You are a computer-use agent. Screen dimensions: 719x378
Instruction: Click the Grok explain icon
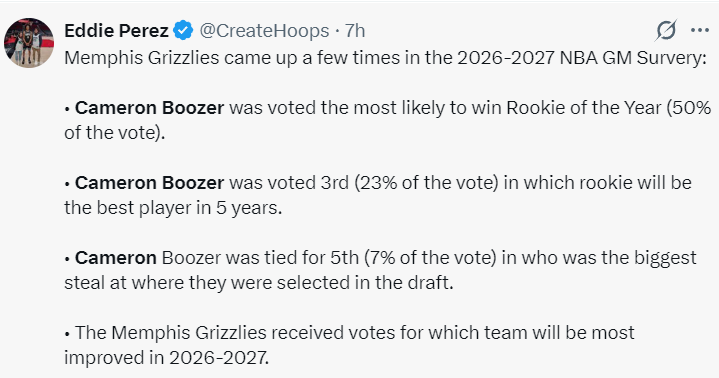coord(666,31)
